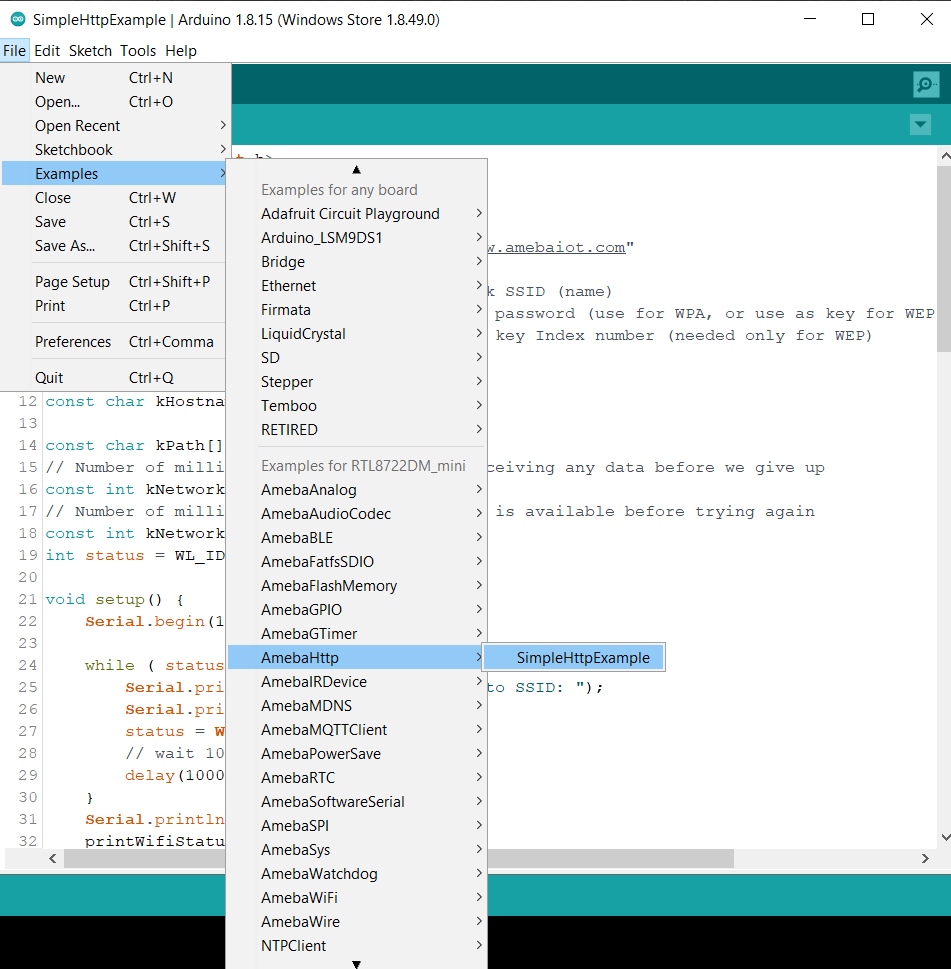Click the editor's scroll down arrow
951x969 pixels.
(945, 837)
